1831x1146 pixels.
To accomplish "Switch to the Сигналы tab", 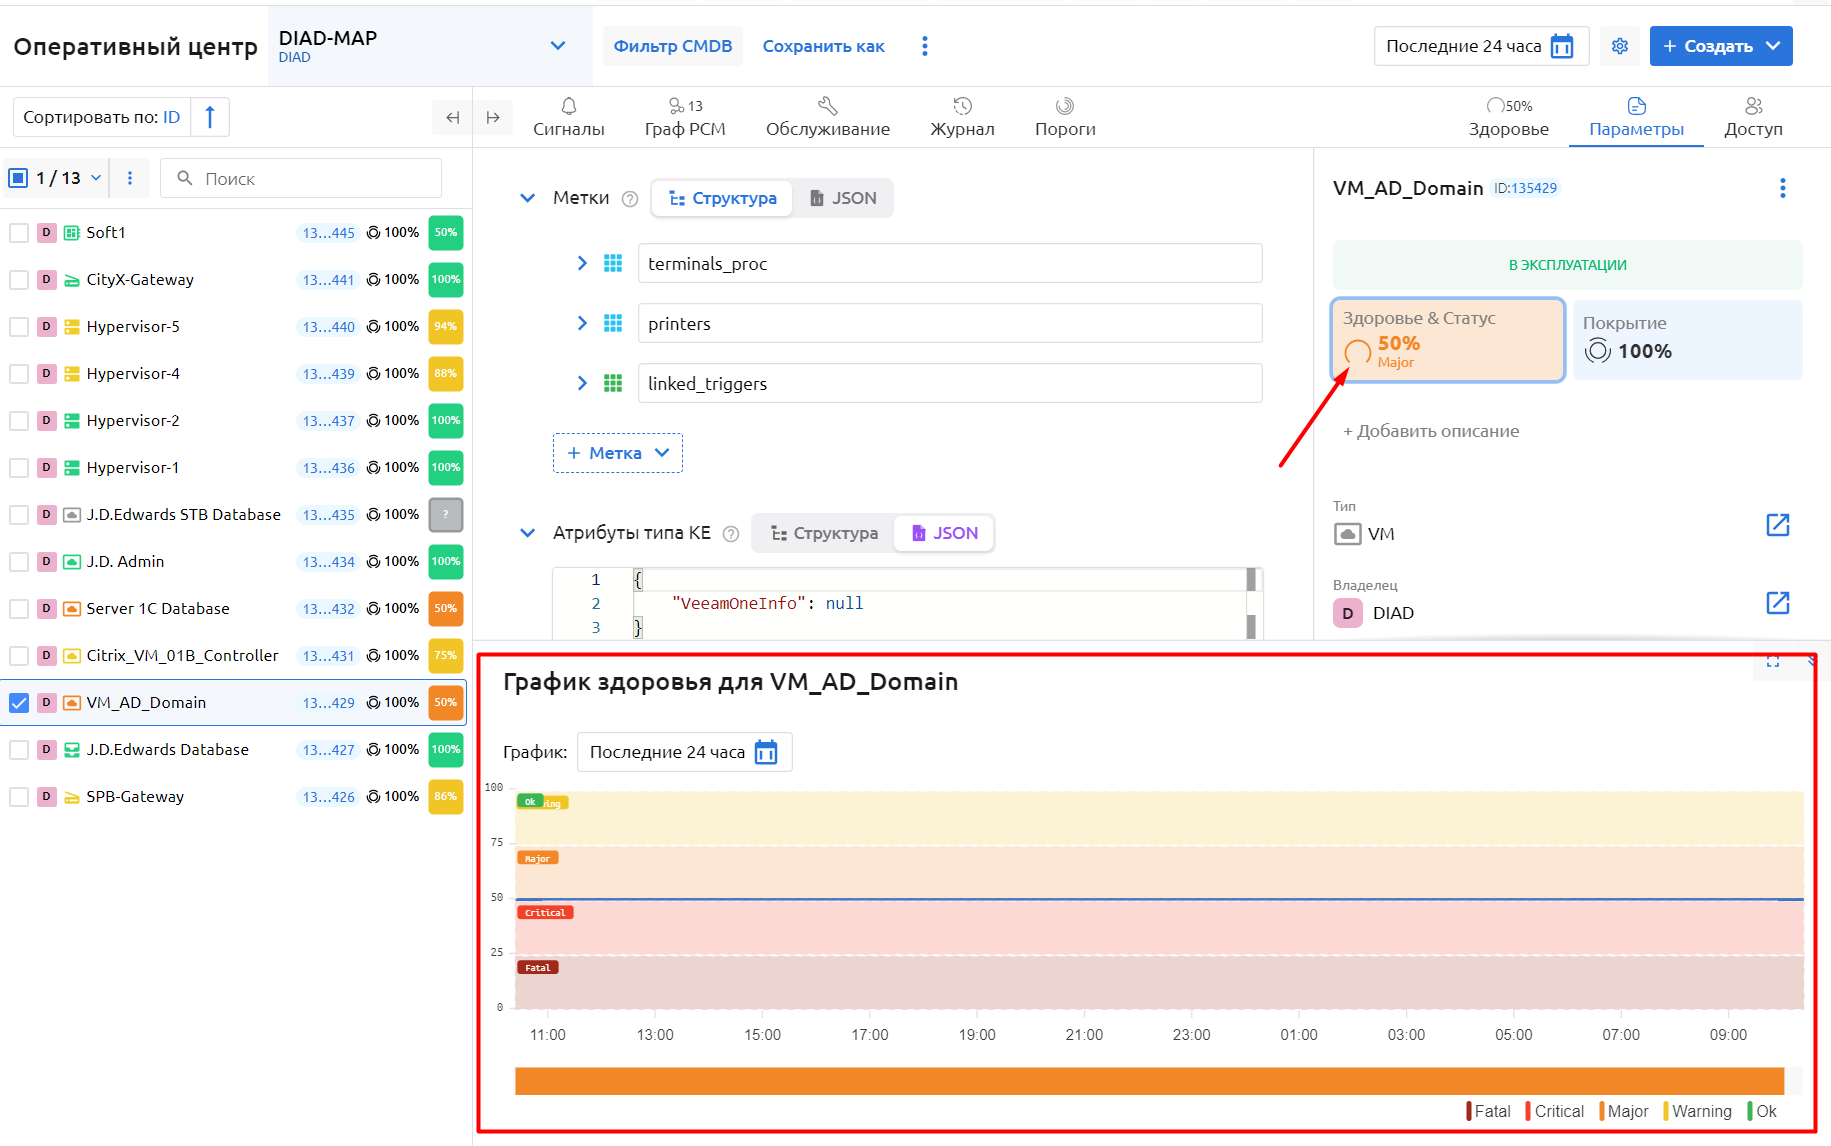I will pos(568,117).
